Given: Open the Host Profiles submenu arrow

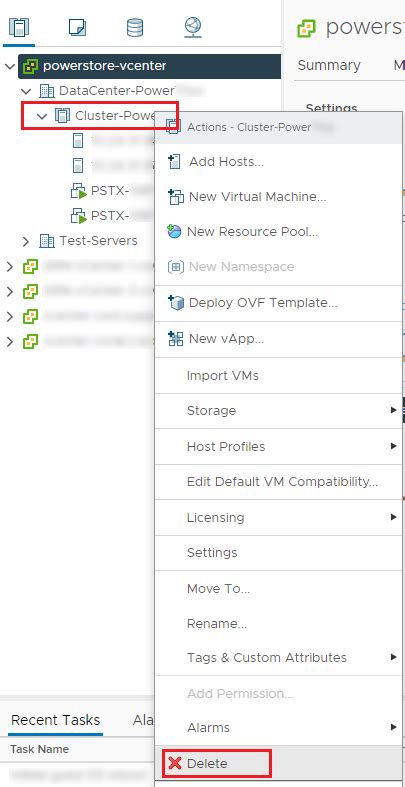Looking at the screenshot, I should coord(393,446).
